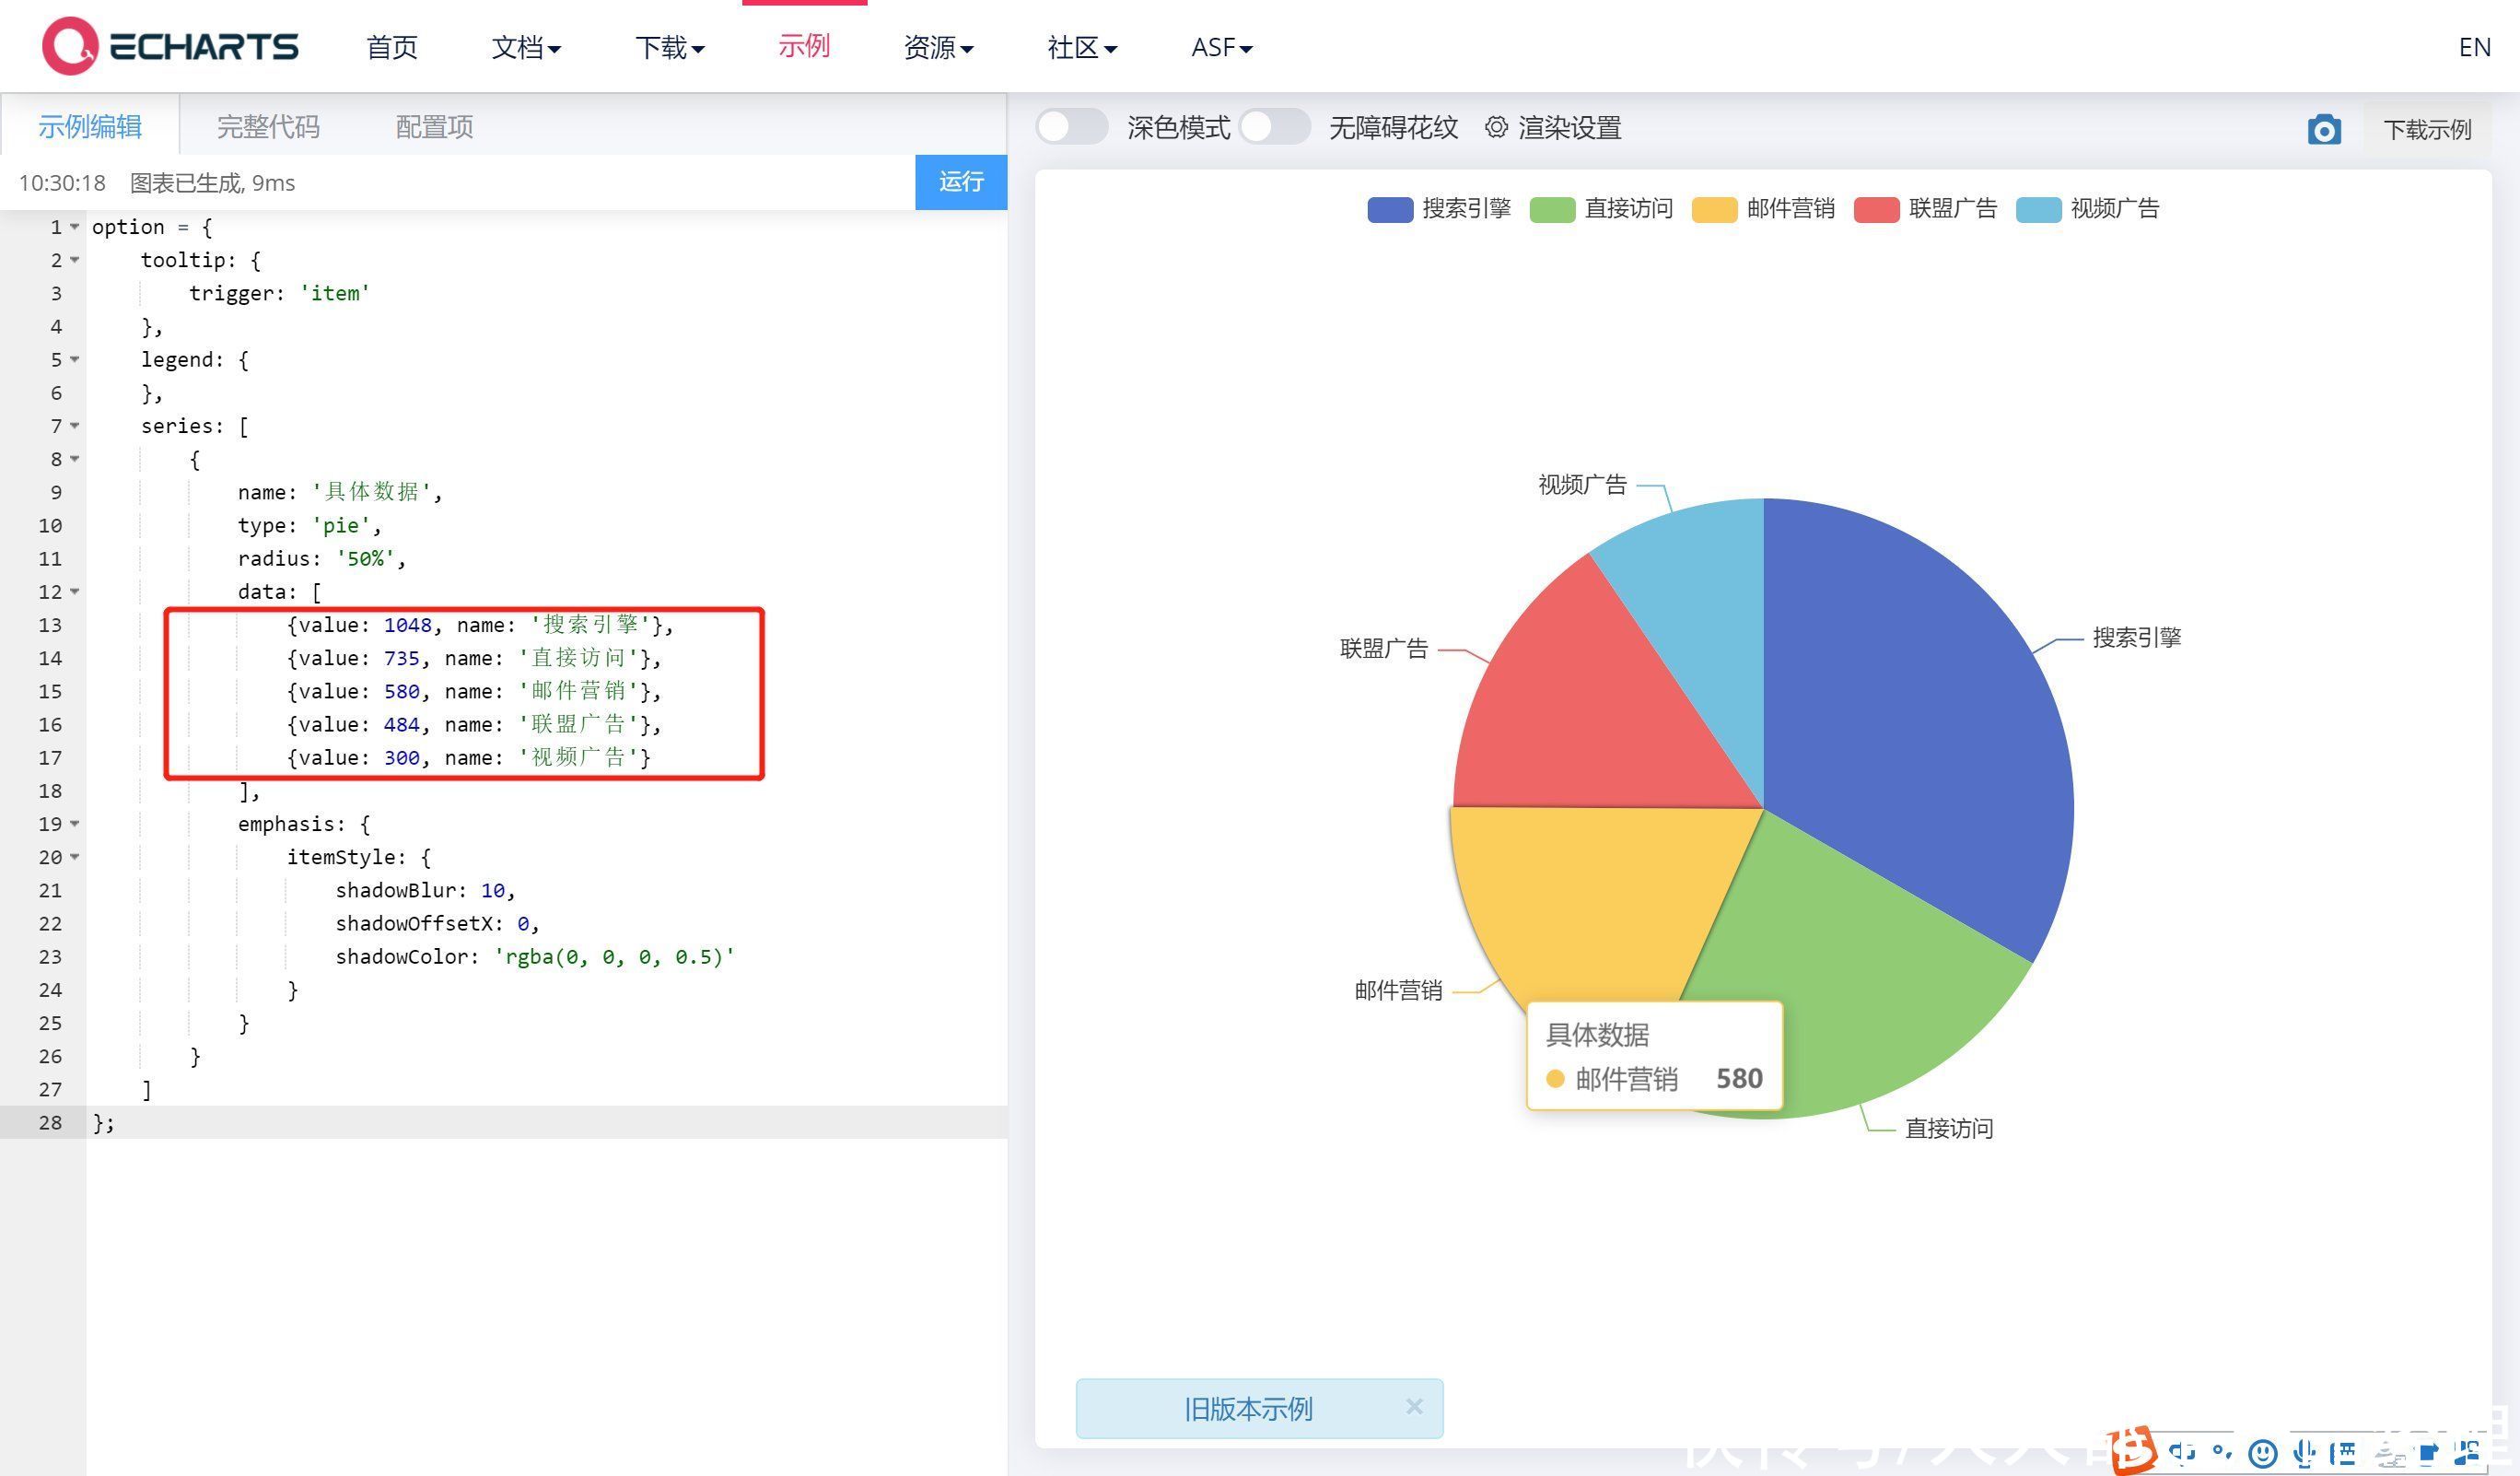Click the ECharts logo
Screen dimensions: 2520x1476
[170, 46]
